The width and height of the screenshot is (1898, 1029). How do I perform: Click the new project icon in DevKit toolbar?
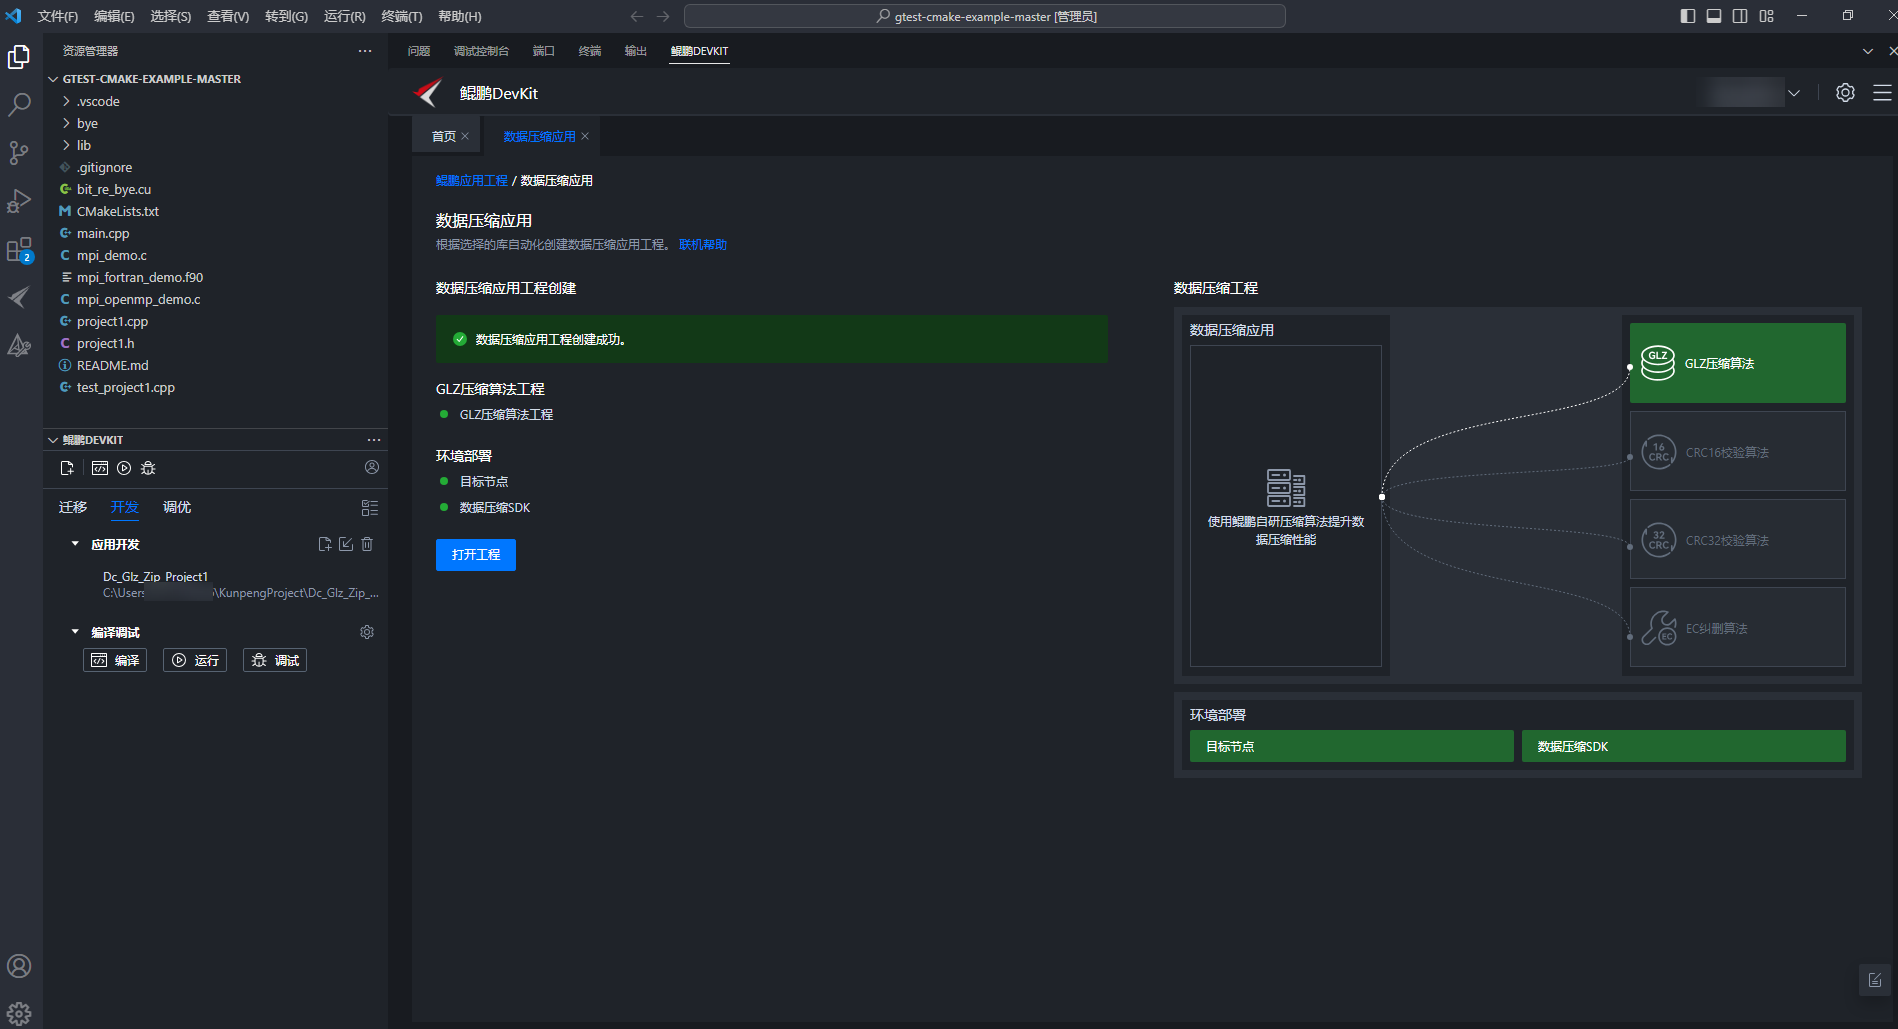(67, 468)
